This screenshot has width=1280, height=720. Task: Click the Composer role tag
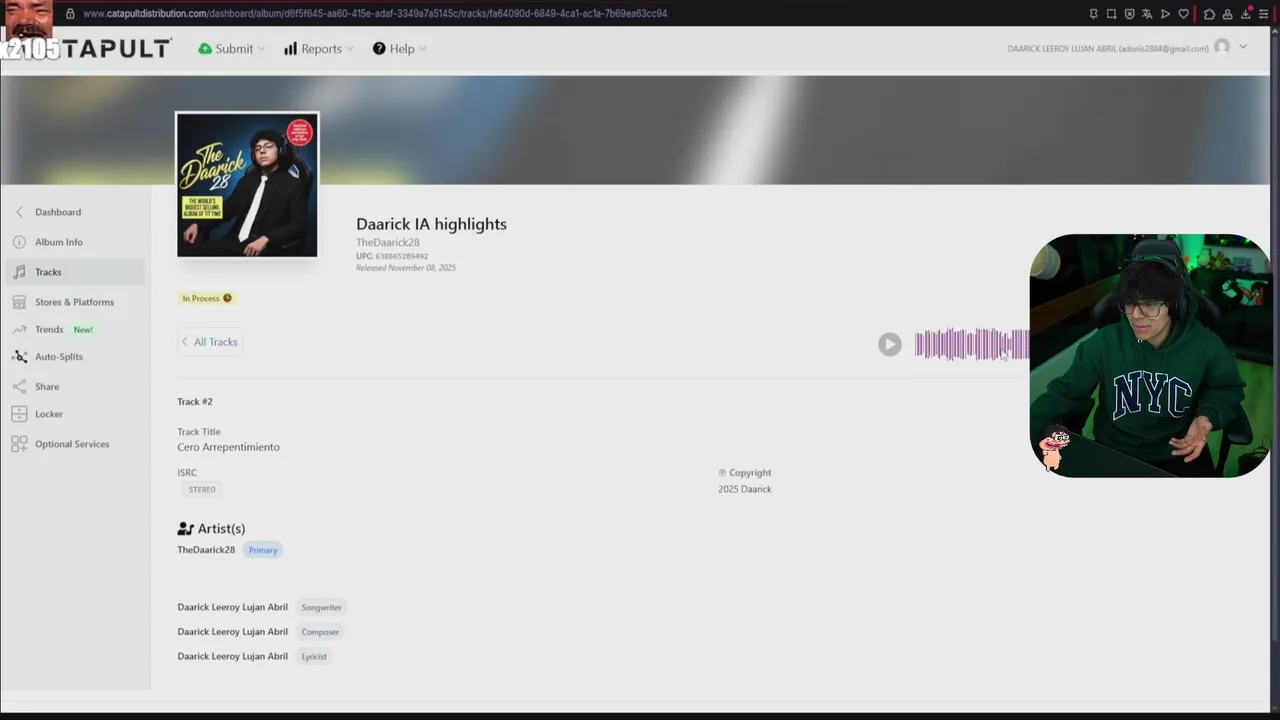tap(320, 632)
